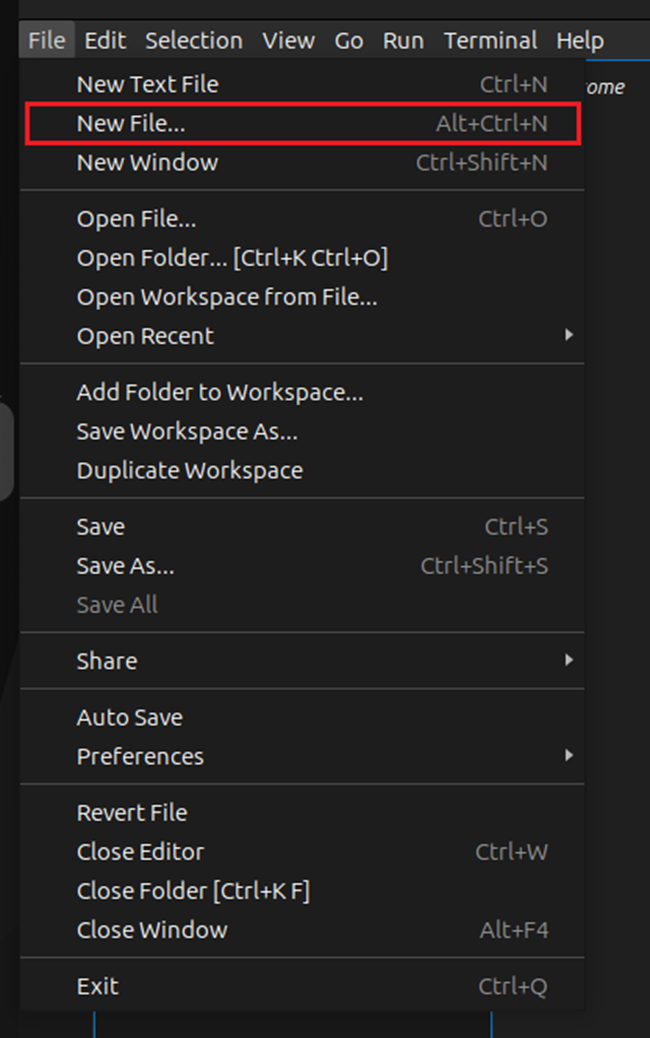The height and width of the screenshot is (1038, 650).
Task: Open the Selection menu in menu bar
Action: (x=193, y=41)
